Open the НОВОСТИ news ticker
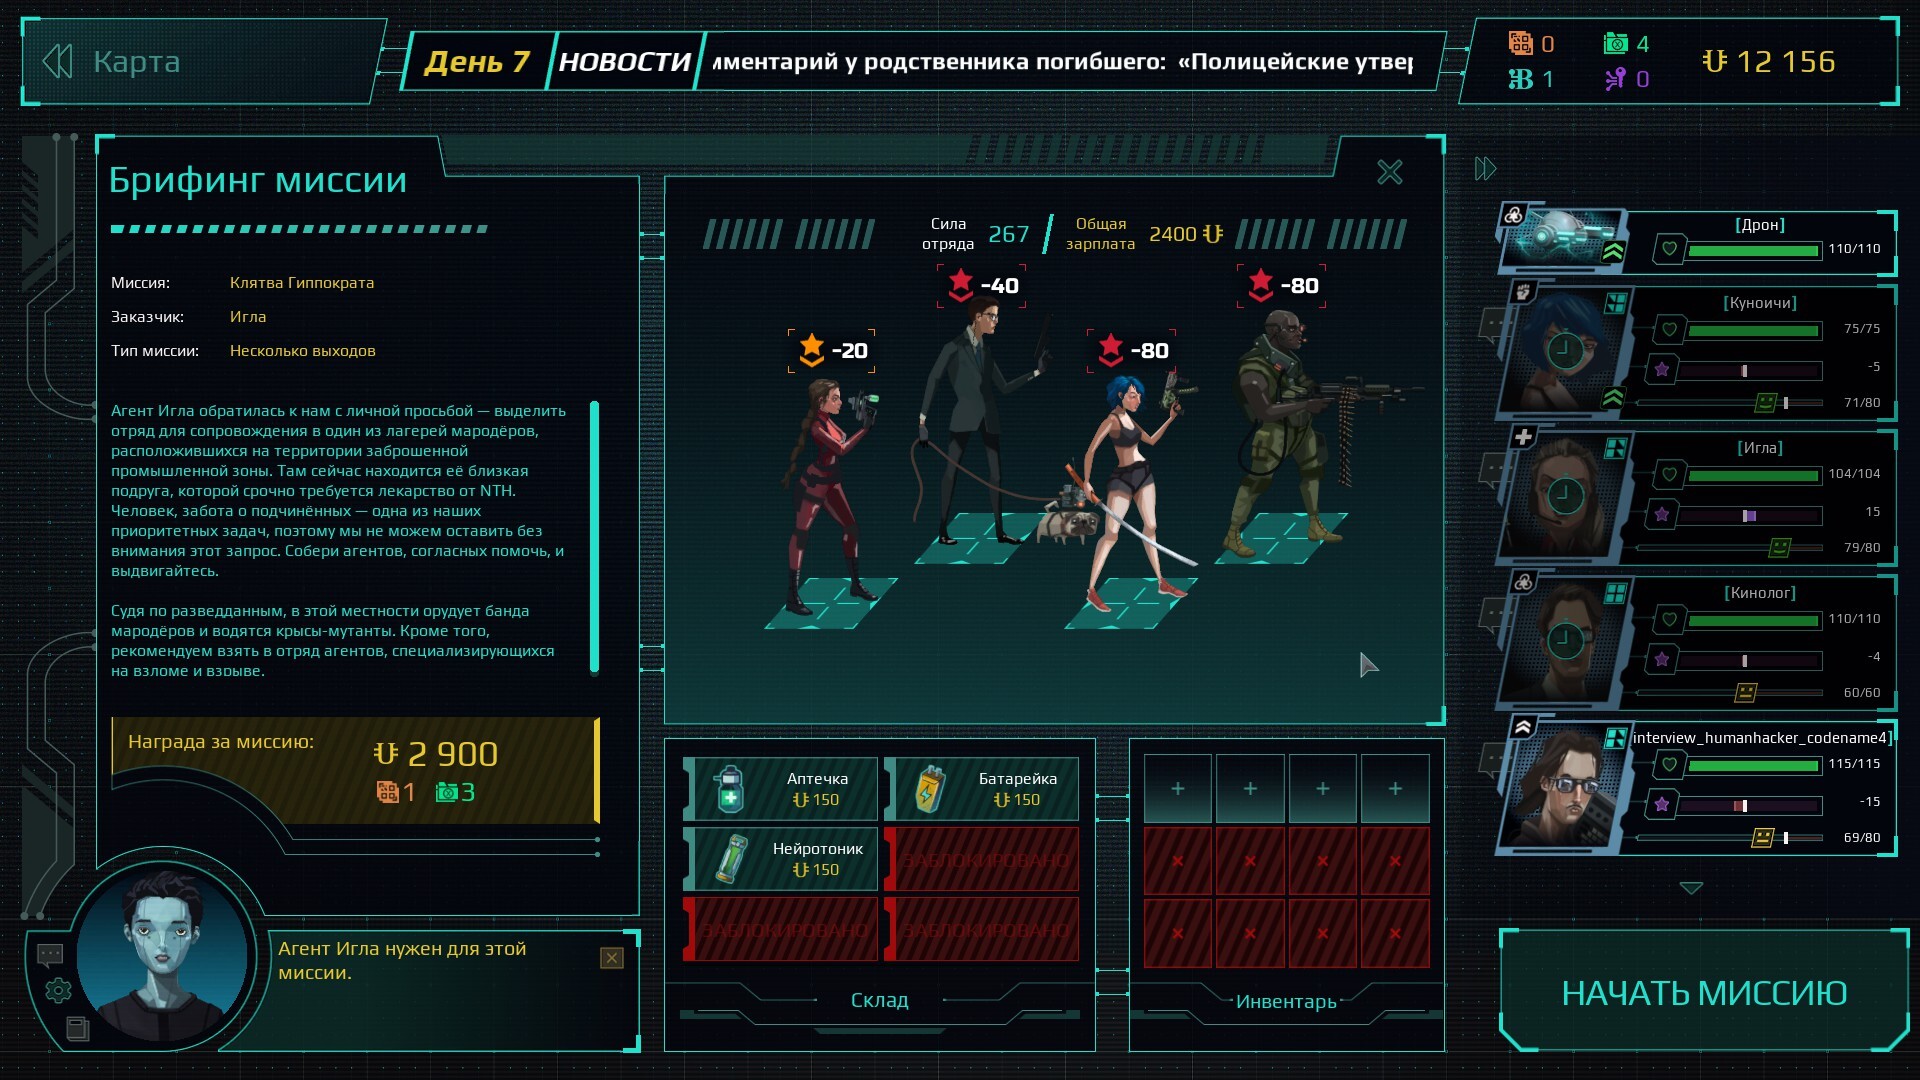Image resolution: width=1920 pixels, height=1080 pixels. click(624, 62)
